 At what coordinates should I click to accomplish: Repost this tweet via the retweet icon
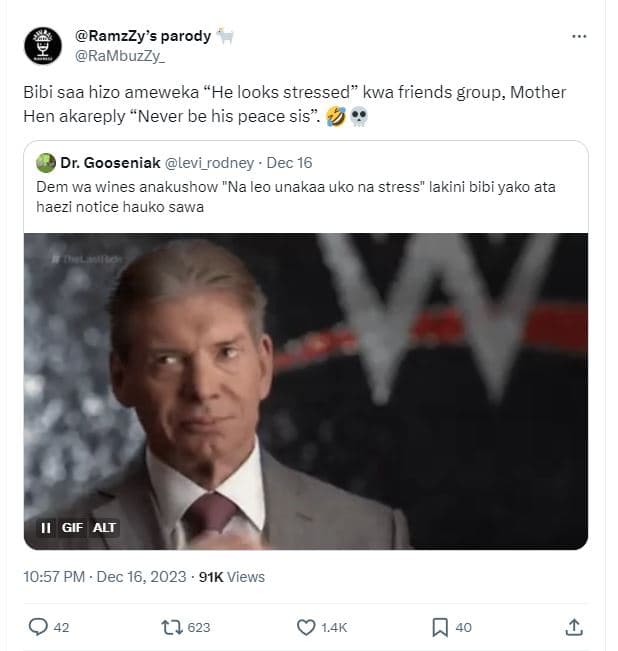(170, 627)
